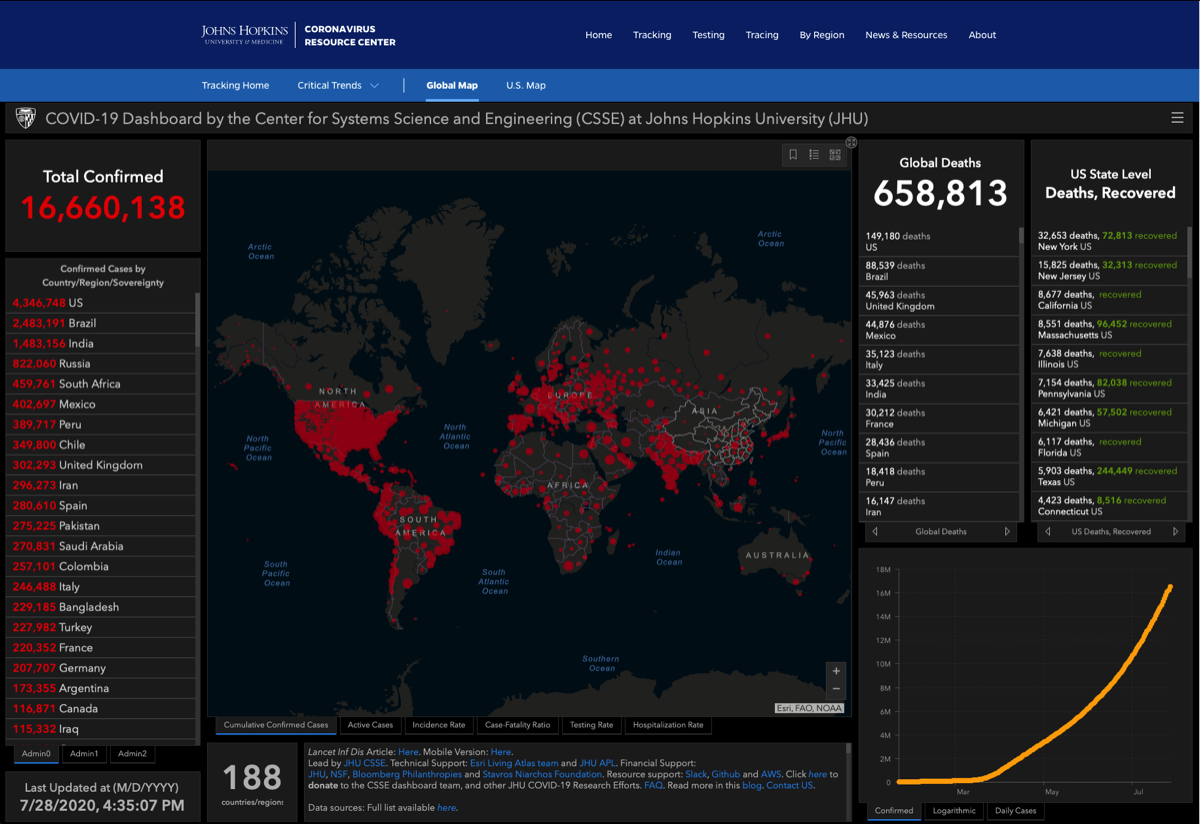Open the About menu item

click(x=982, y=35)
